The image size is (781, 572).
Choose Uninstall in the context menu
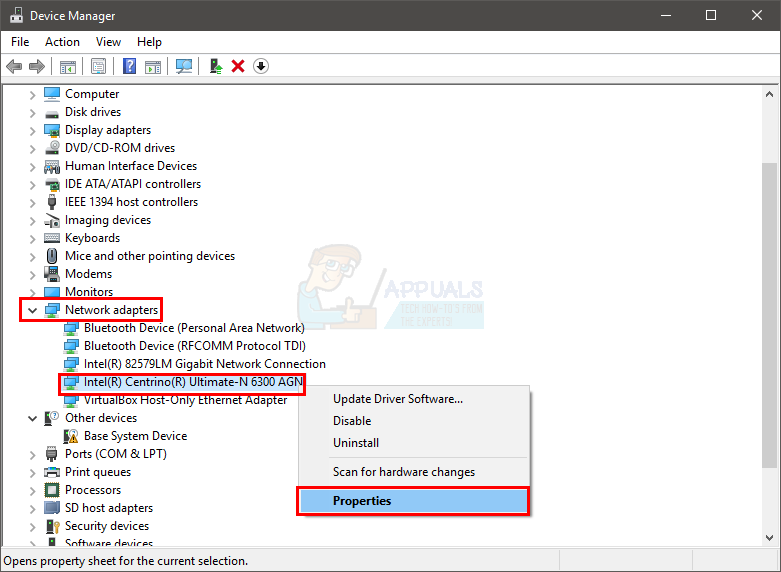414,443
